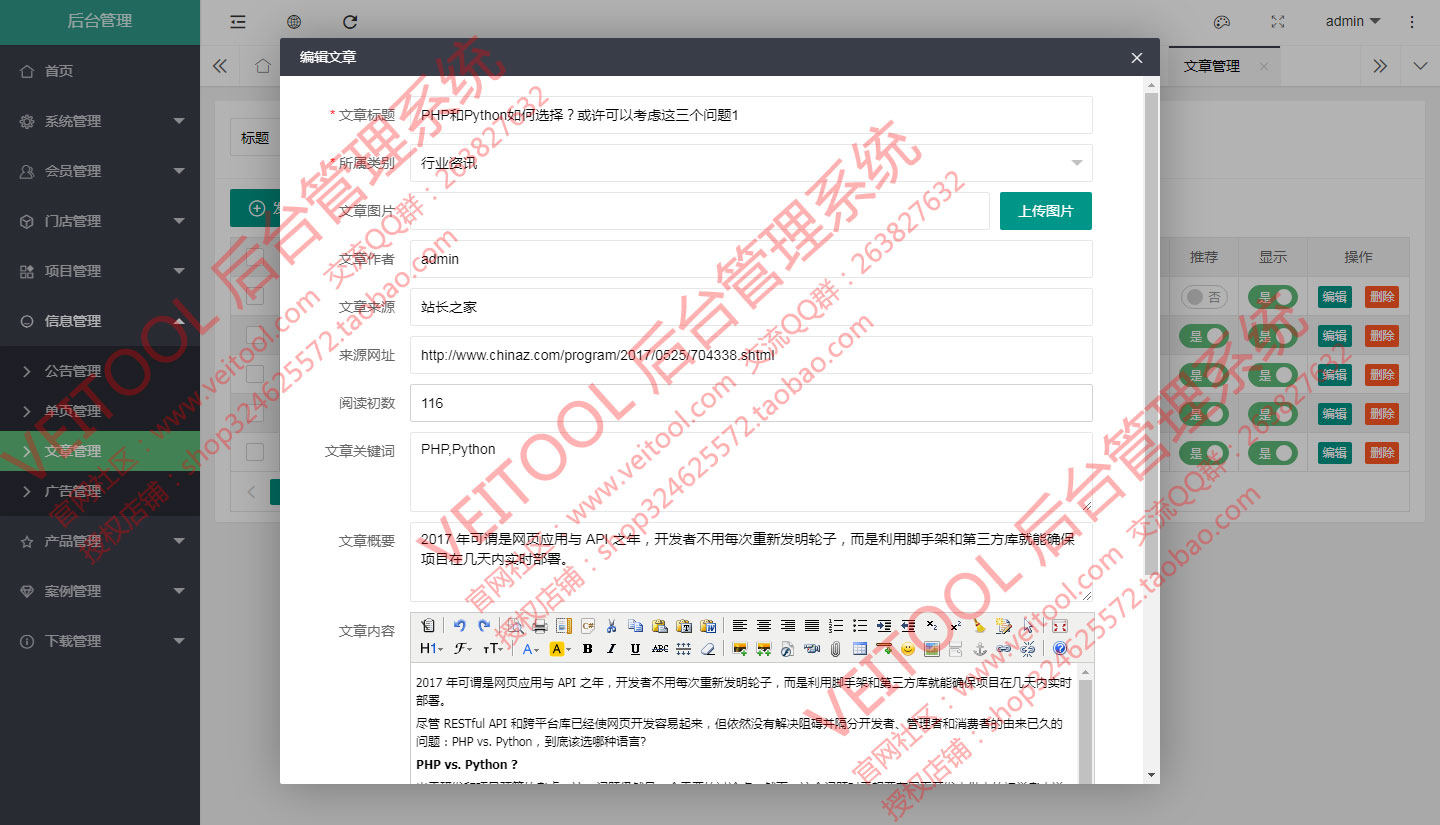Open 案例管理 in the sidebar
Screen dimensions: 1440x825
tap(100, 591)
